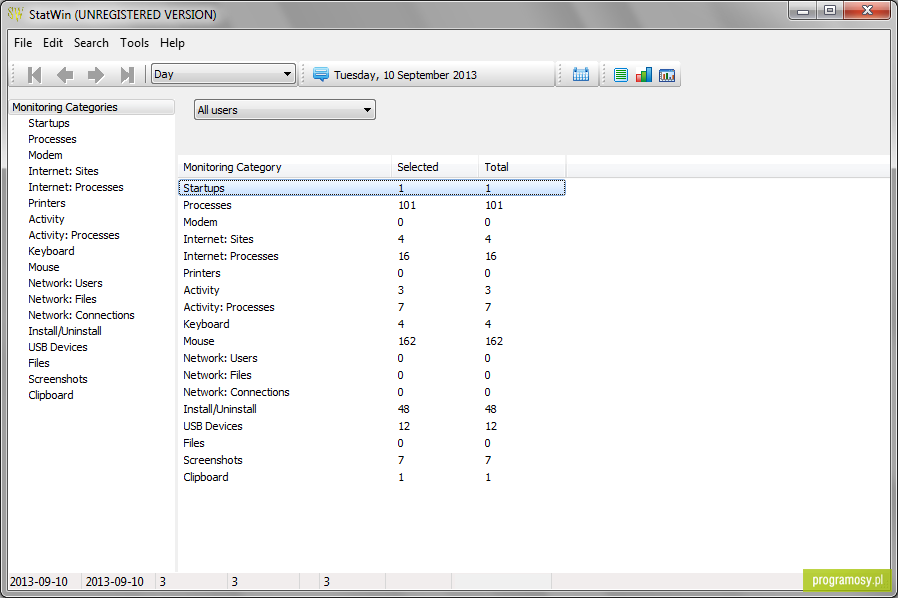The image size is (898, 598).
Task: Select Processes in the sidebar tree
Action: coord(52,139)
